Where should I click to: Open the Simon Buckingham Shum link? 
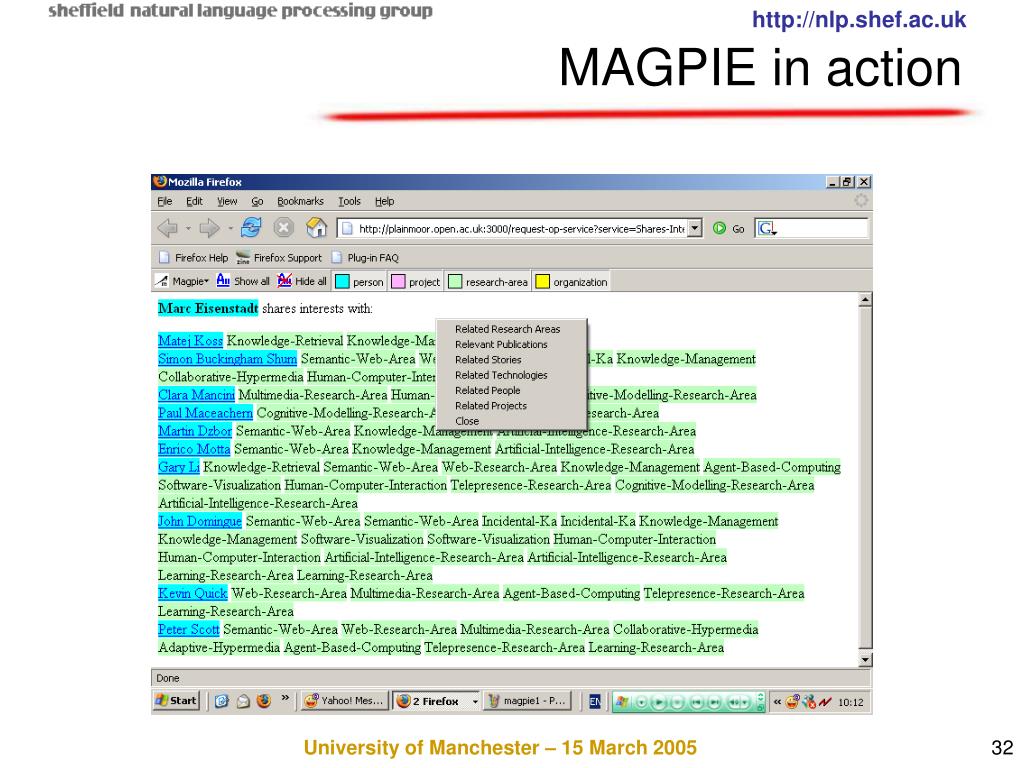227,359
